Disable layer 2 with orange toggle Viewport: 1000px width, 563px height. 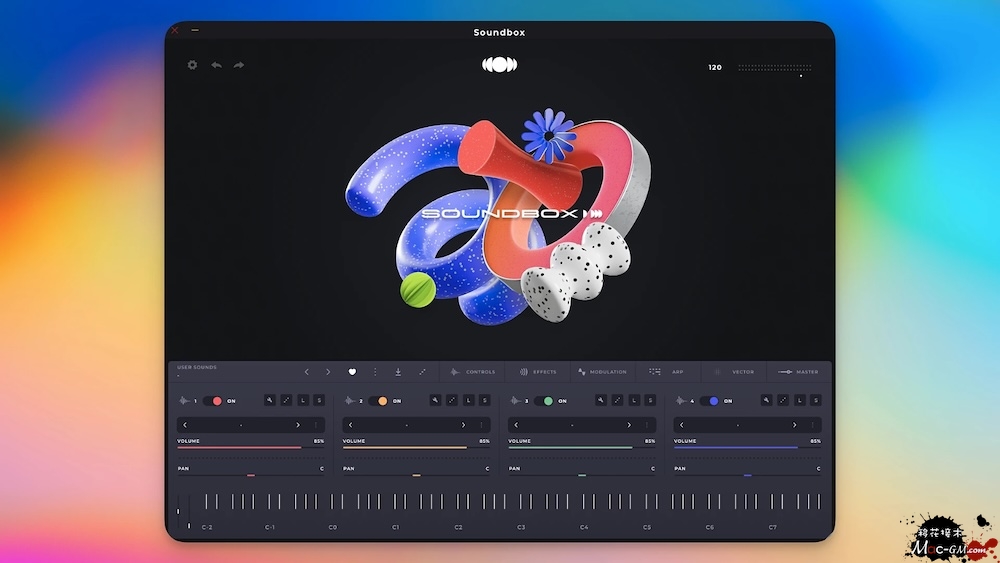[x=379, y=400]
